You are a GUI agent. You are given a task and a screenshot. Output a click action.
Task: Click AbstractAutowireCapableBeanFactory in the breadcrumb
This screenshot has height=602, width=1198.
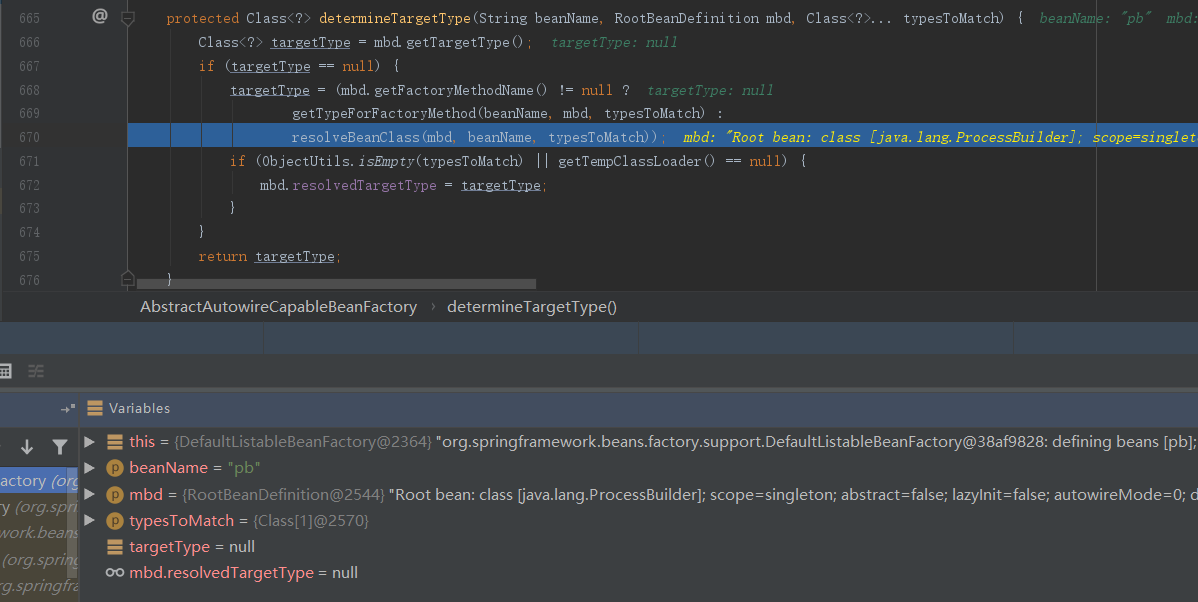tap(278, 307)
